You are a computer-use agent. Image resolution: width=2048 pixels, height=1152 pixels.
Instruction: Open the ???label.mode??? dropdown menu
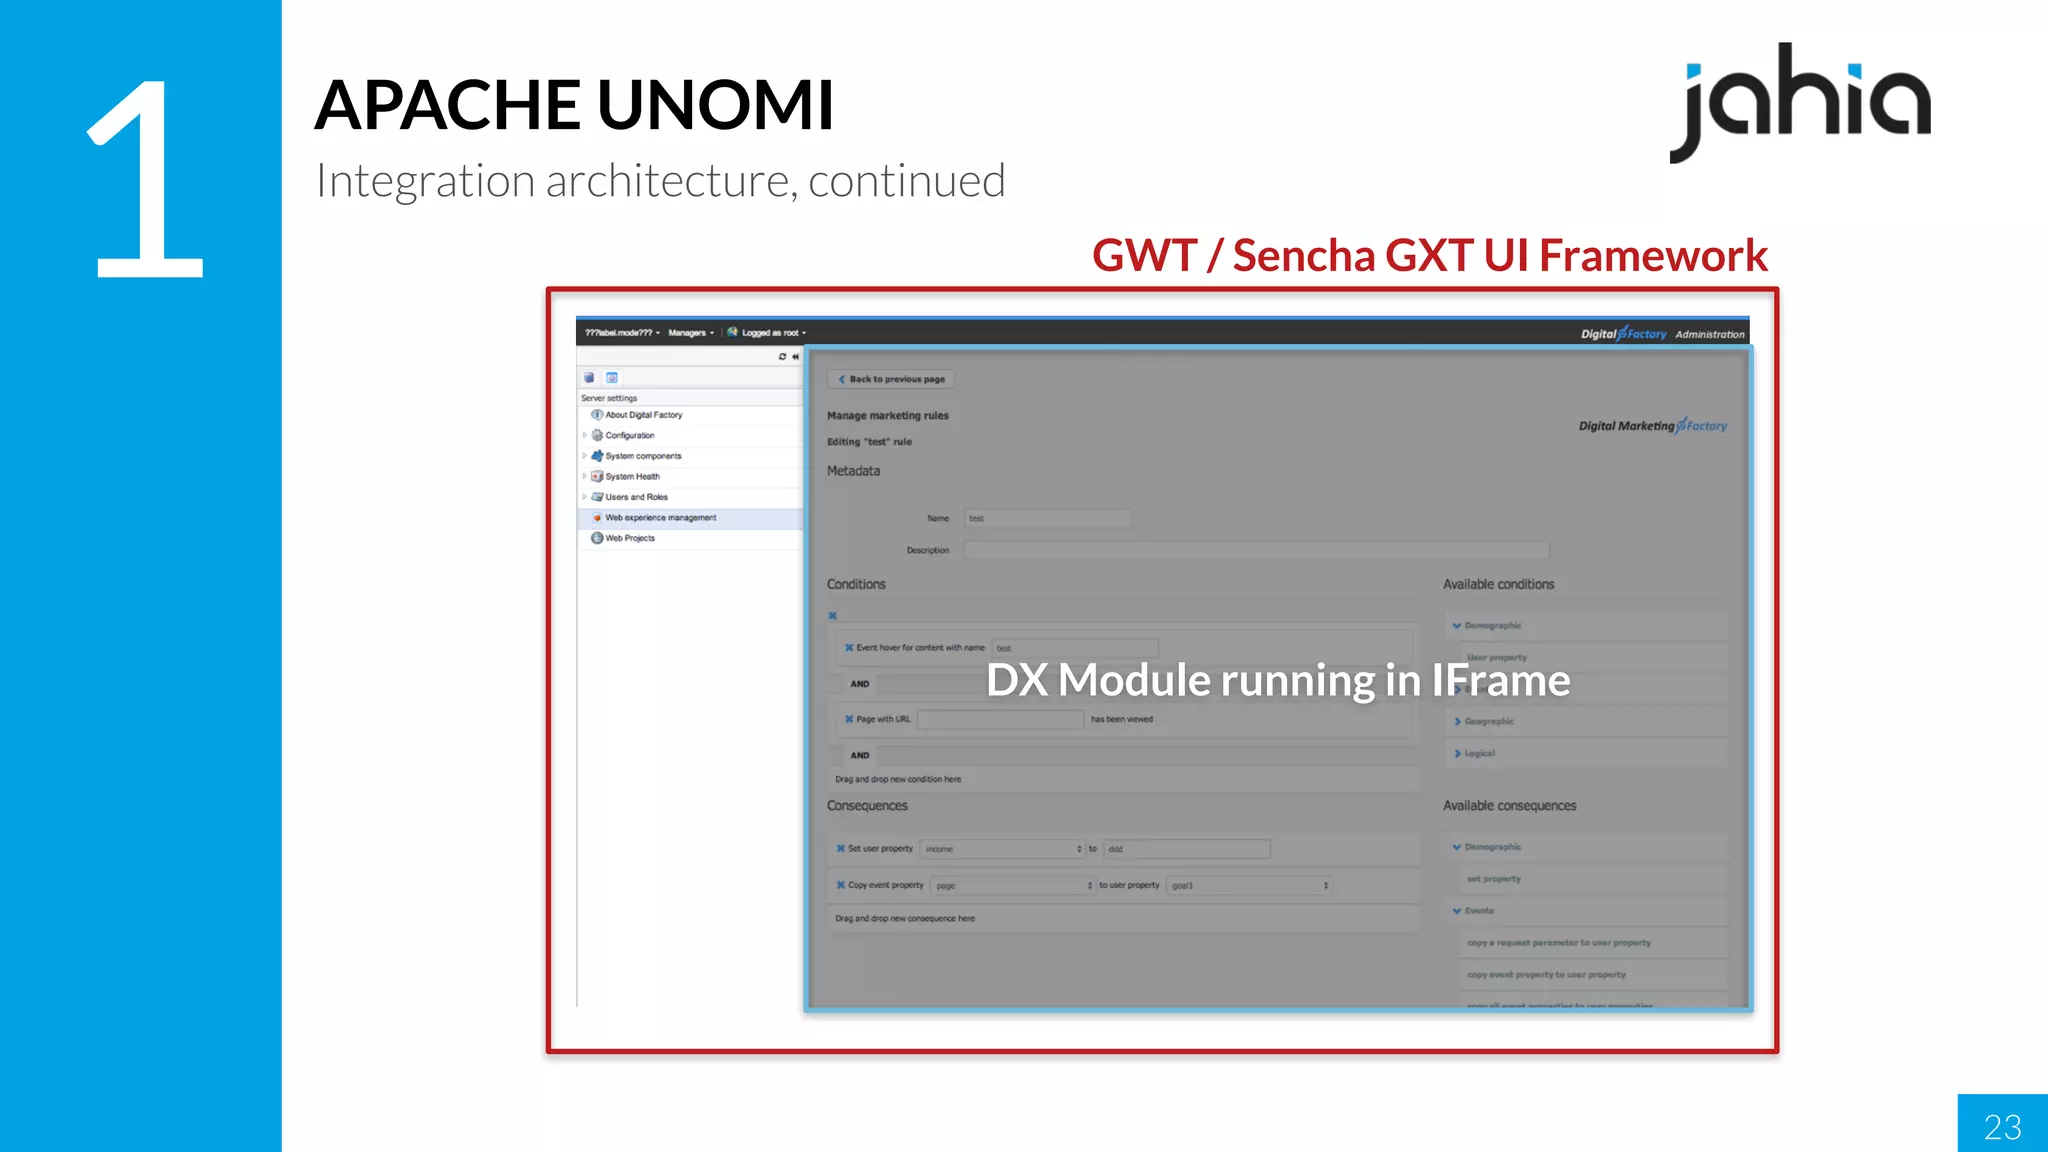coord(622,333)
